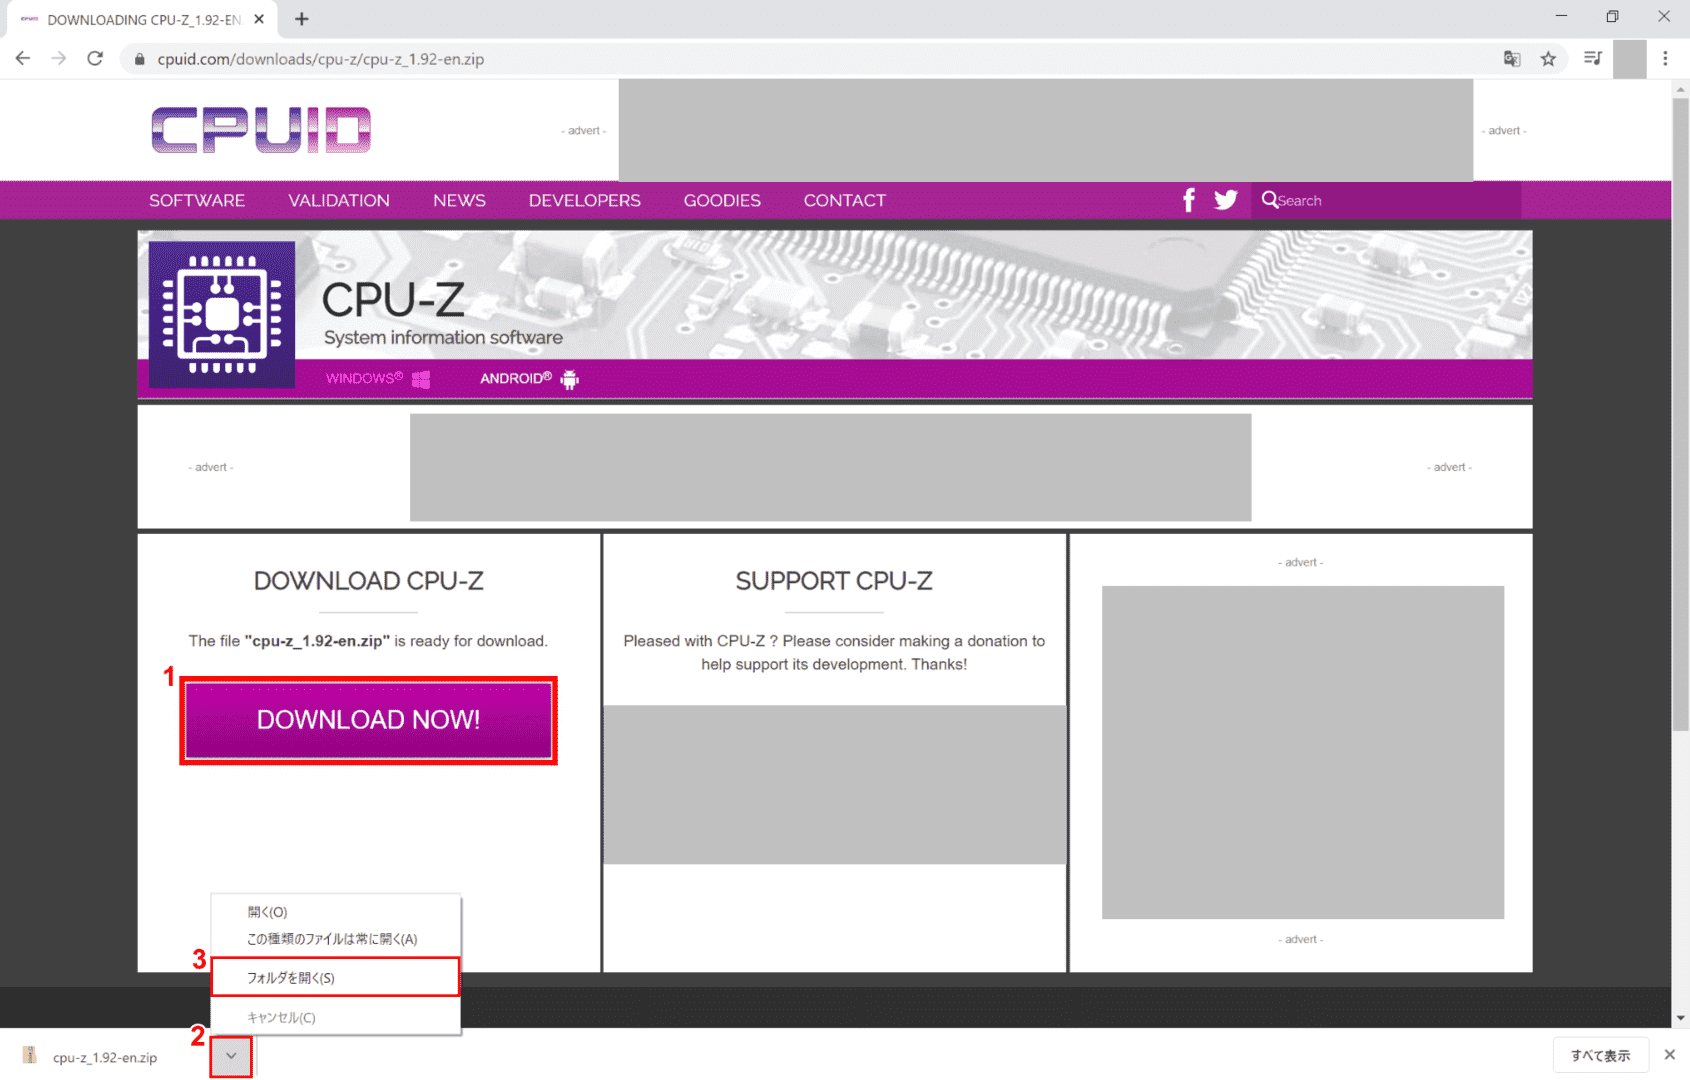Screen dimensions: 1690x1080
Task: Expand the cpu-z_1.92-en.zip download options arrow
Action: (231, 1056)
